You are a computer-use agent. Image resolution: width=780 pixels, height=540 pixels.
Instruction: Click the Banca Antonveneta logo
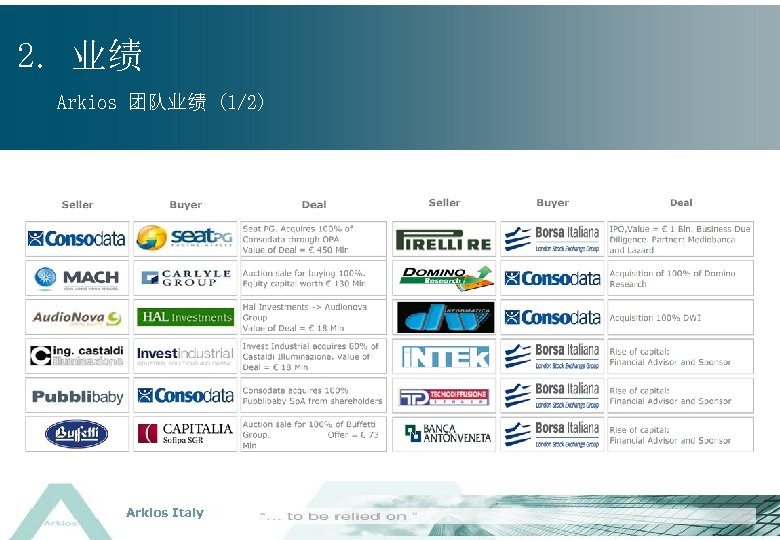coord(447,434)
